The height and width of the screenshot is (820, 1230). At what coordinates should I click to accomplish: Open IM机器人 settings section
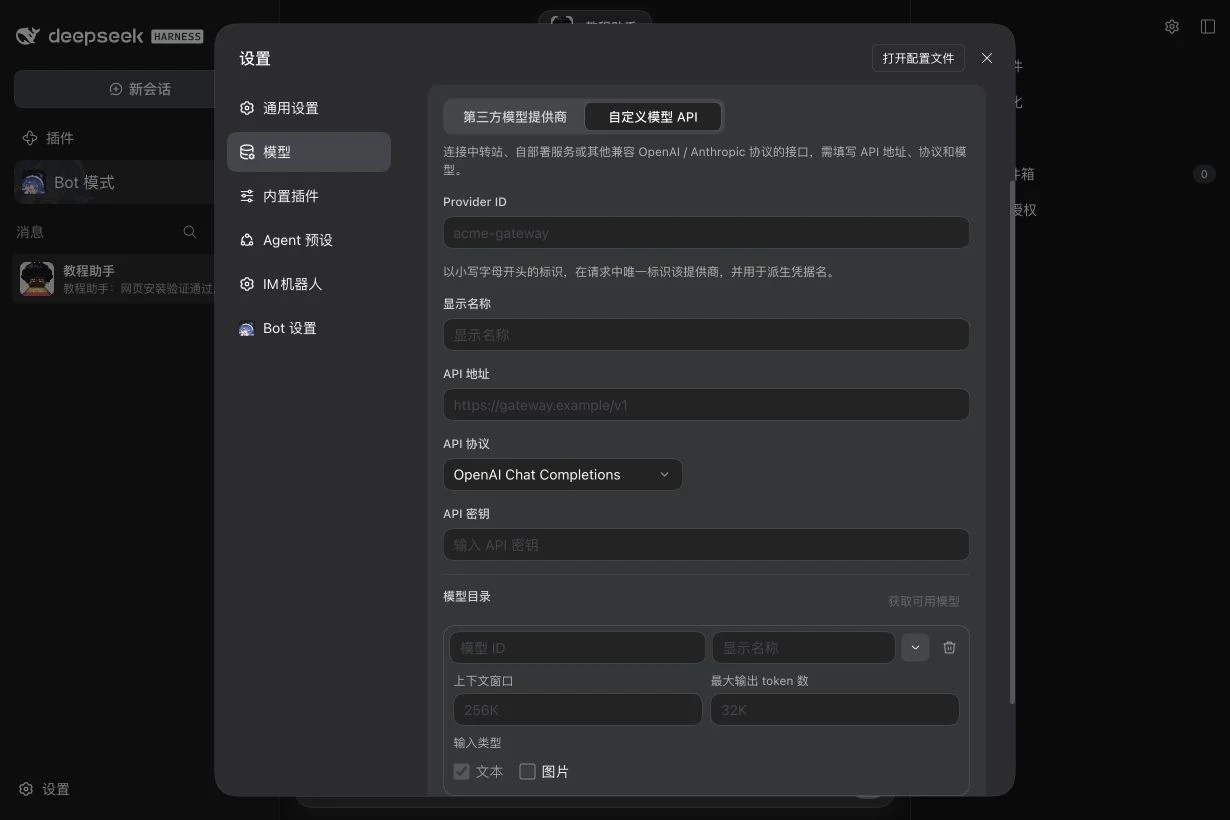(309, 284)
